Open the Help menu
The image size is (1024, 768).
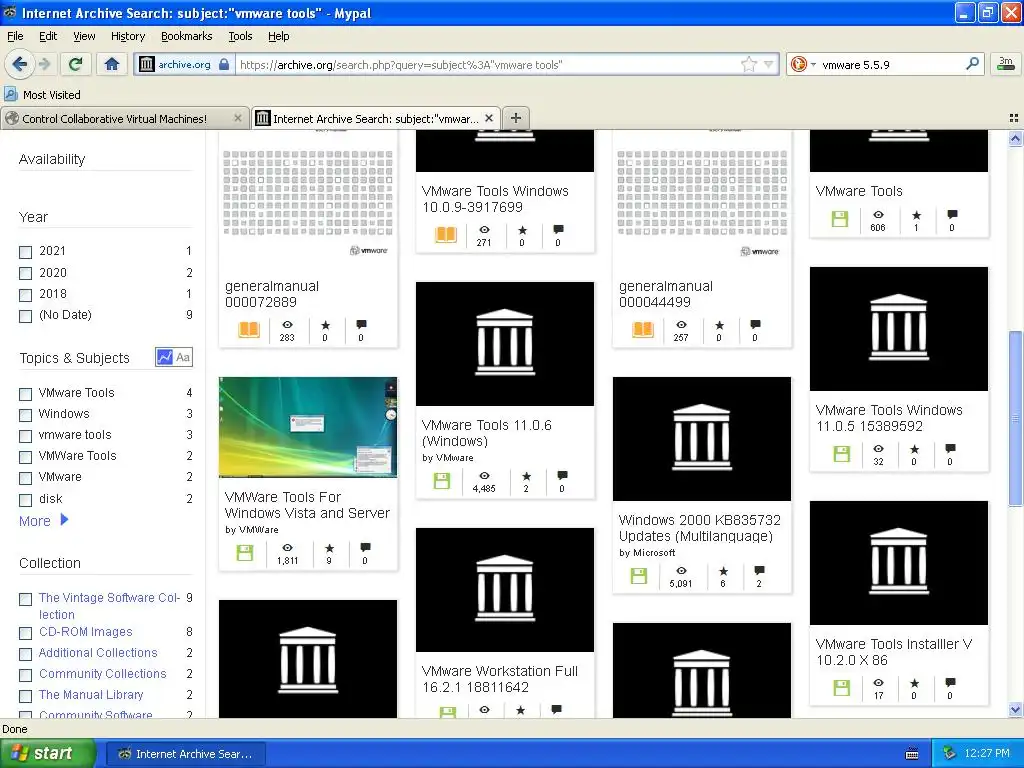(x=279, y=36)
